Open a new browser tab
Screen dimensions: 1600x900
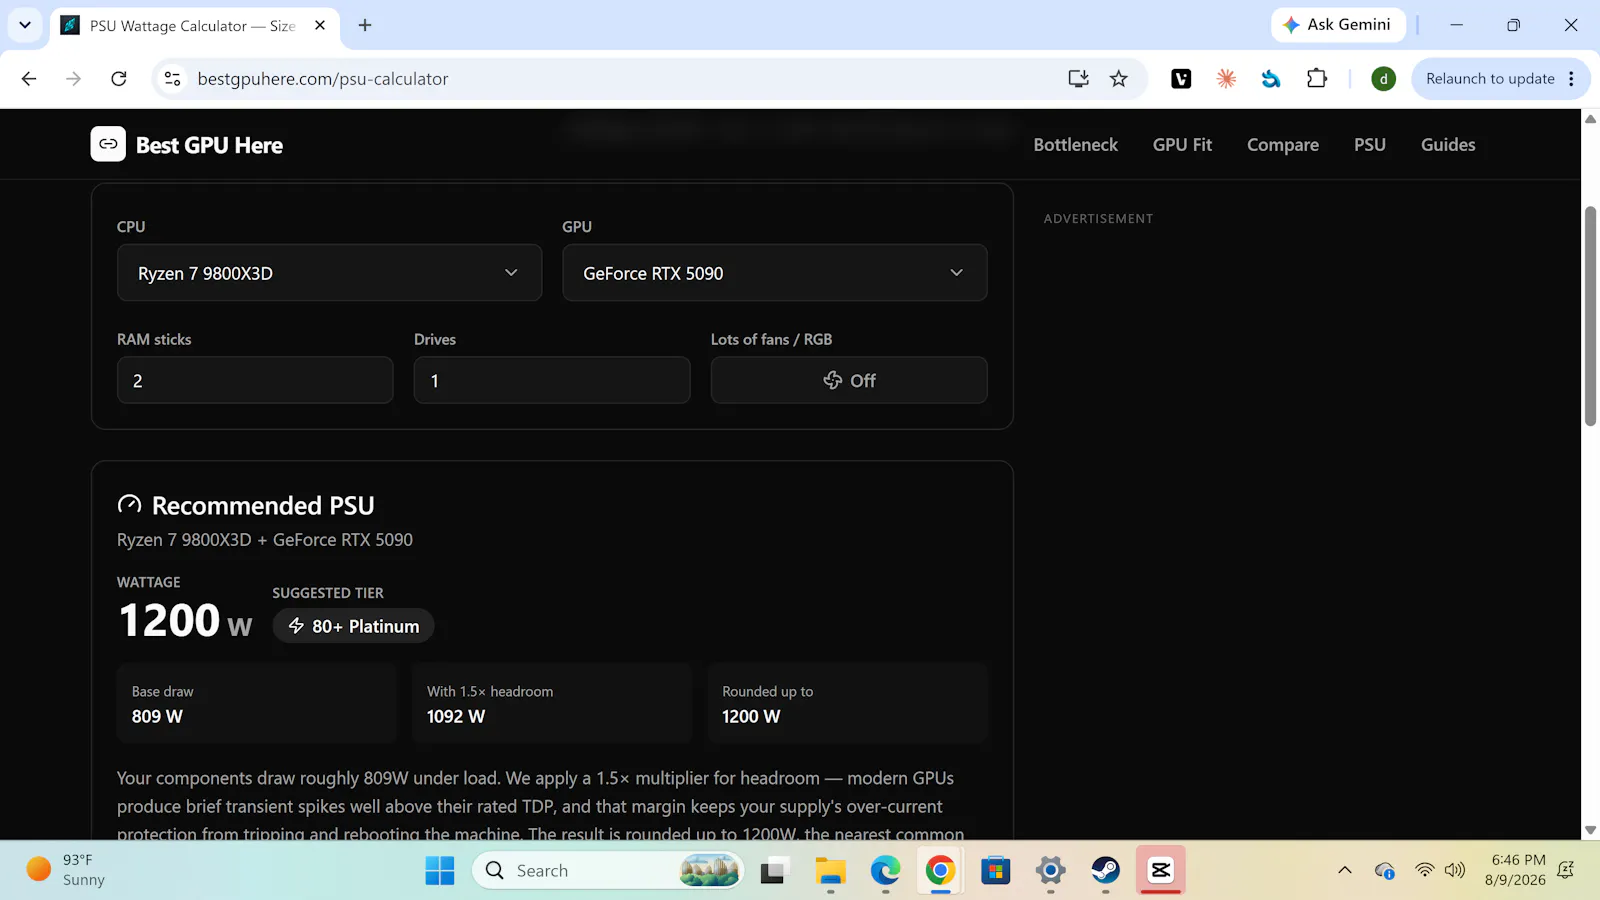coord(365,26)
